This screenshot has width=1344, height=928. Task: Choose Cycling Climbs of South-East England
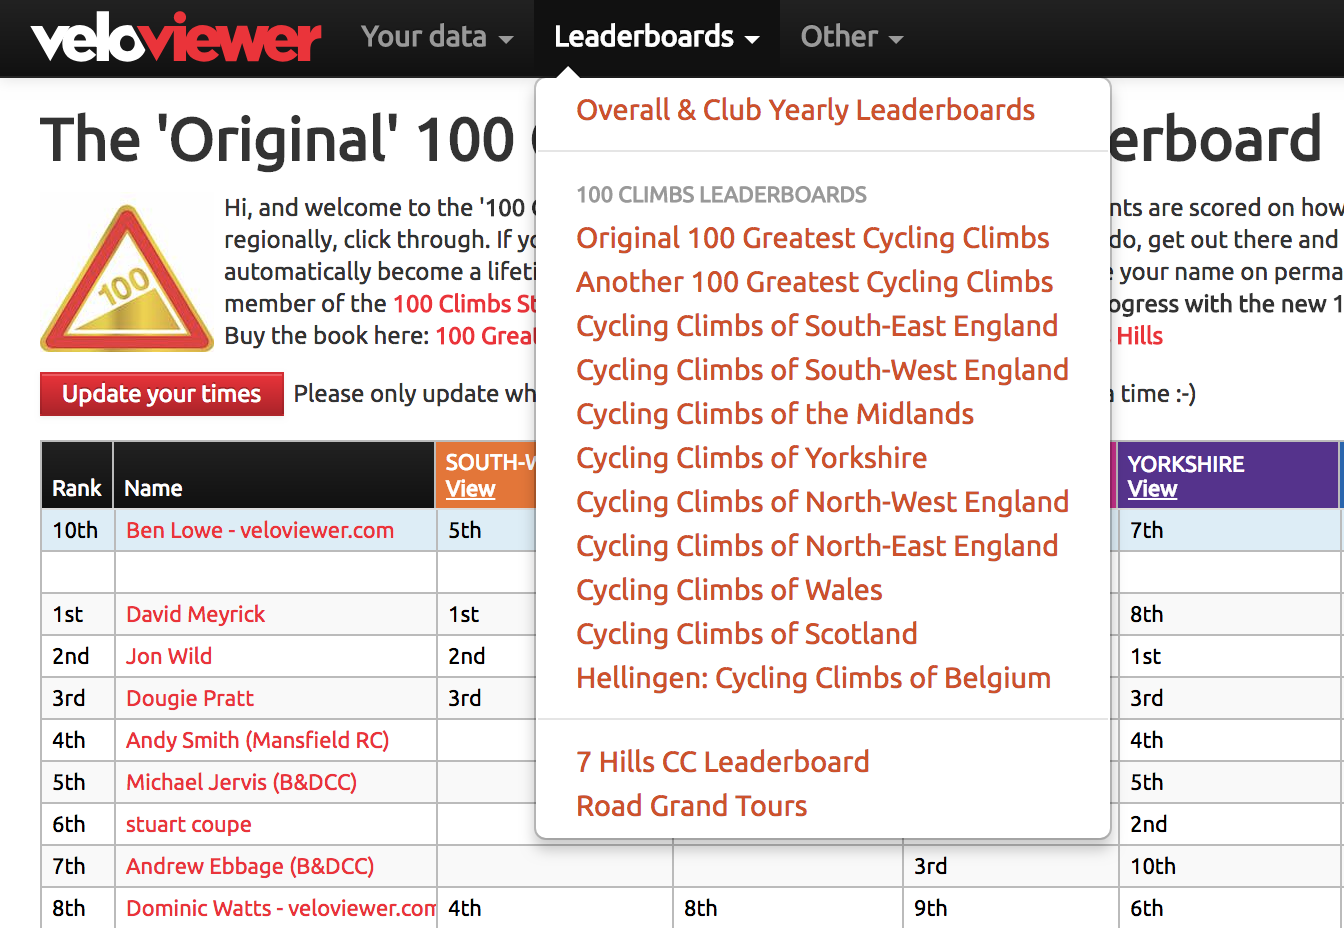coord(817,326)
